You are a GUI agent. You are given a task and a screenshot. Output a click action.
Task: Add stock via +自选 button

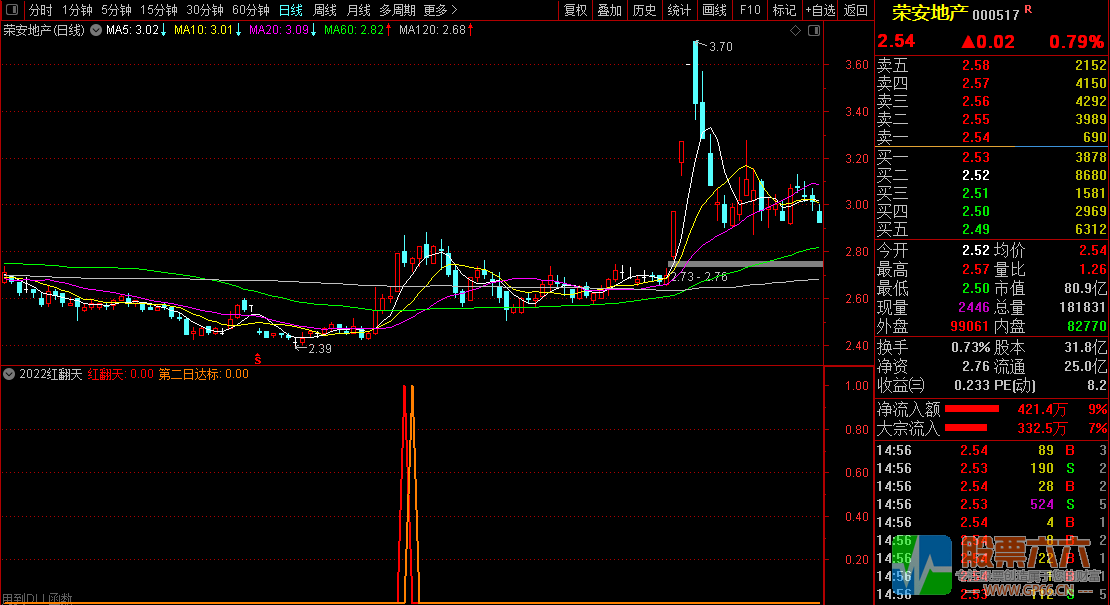[820, 10]
